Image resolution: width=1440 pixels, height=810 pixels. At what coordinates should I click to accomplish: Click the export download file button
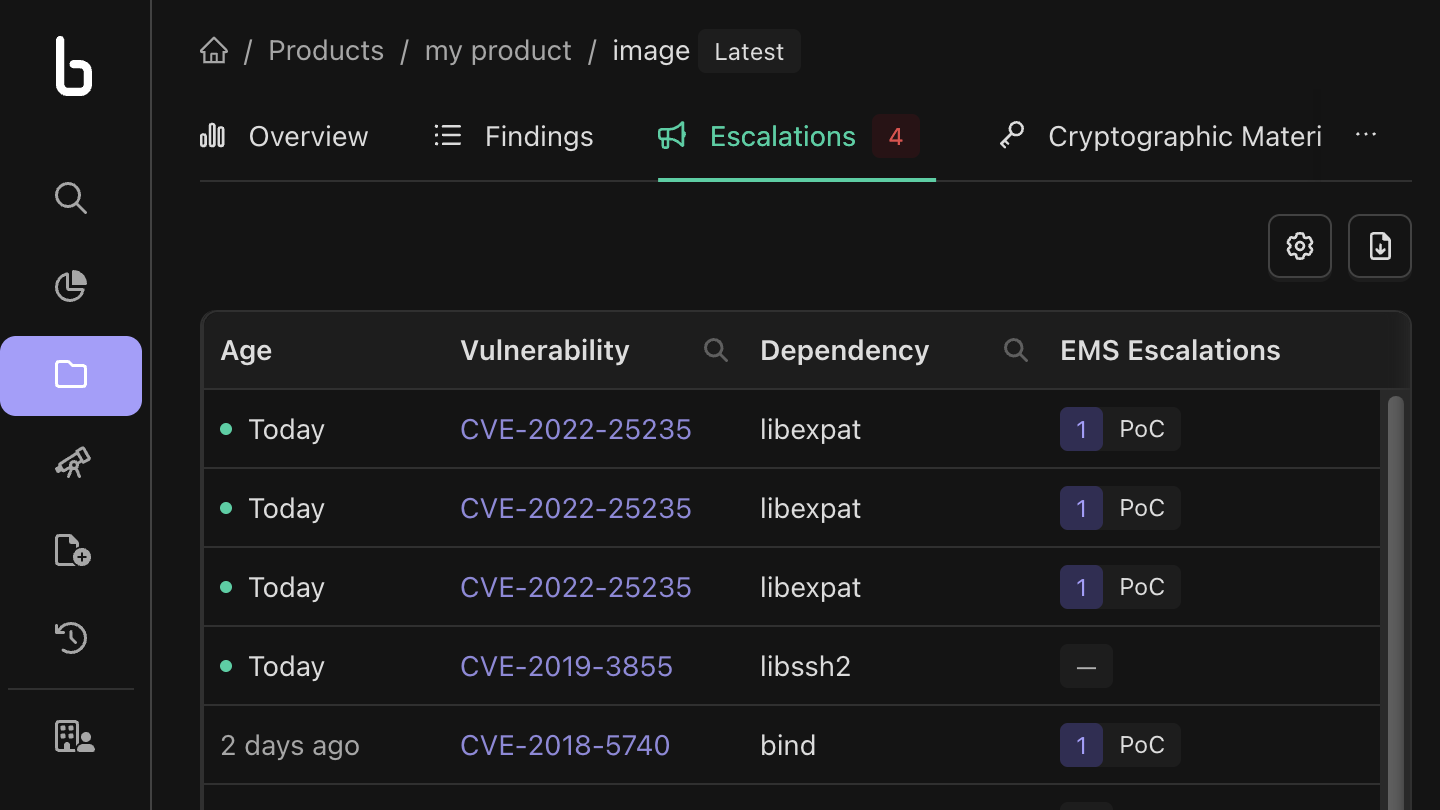click(1380, 246)
